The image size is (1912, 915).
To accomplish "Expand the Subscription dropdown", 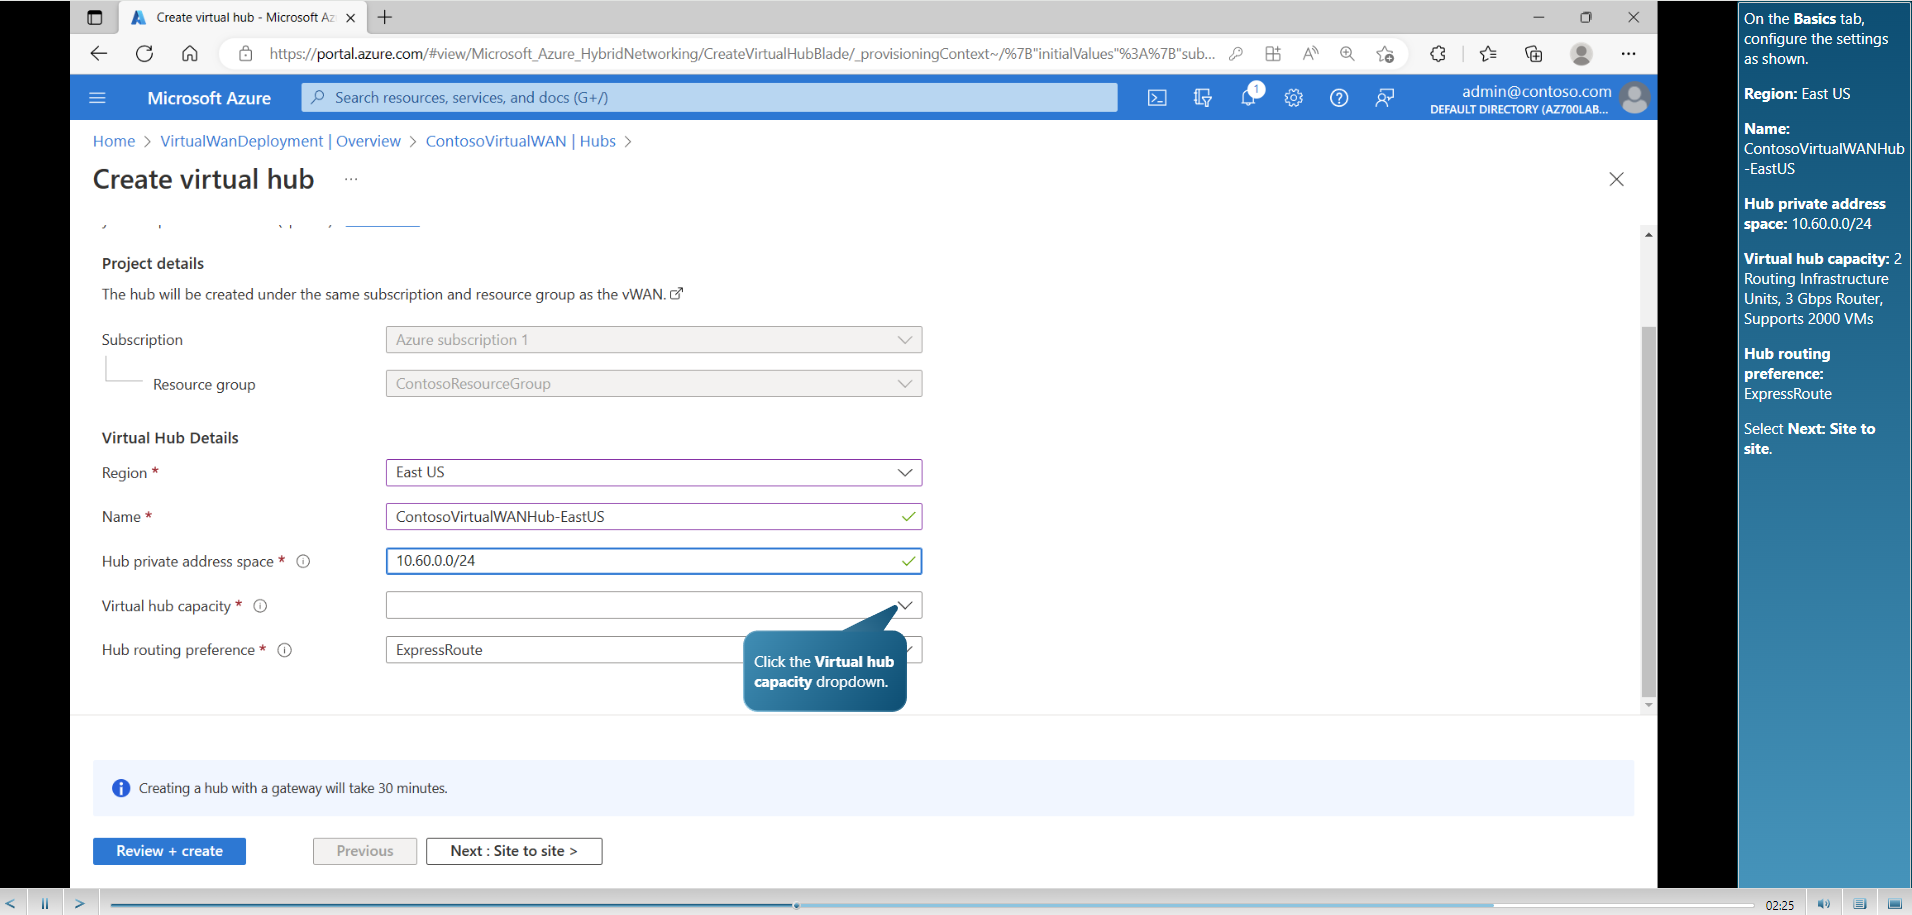I will click(654, 340).
